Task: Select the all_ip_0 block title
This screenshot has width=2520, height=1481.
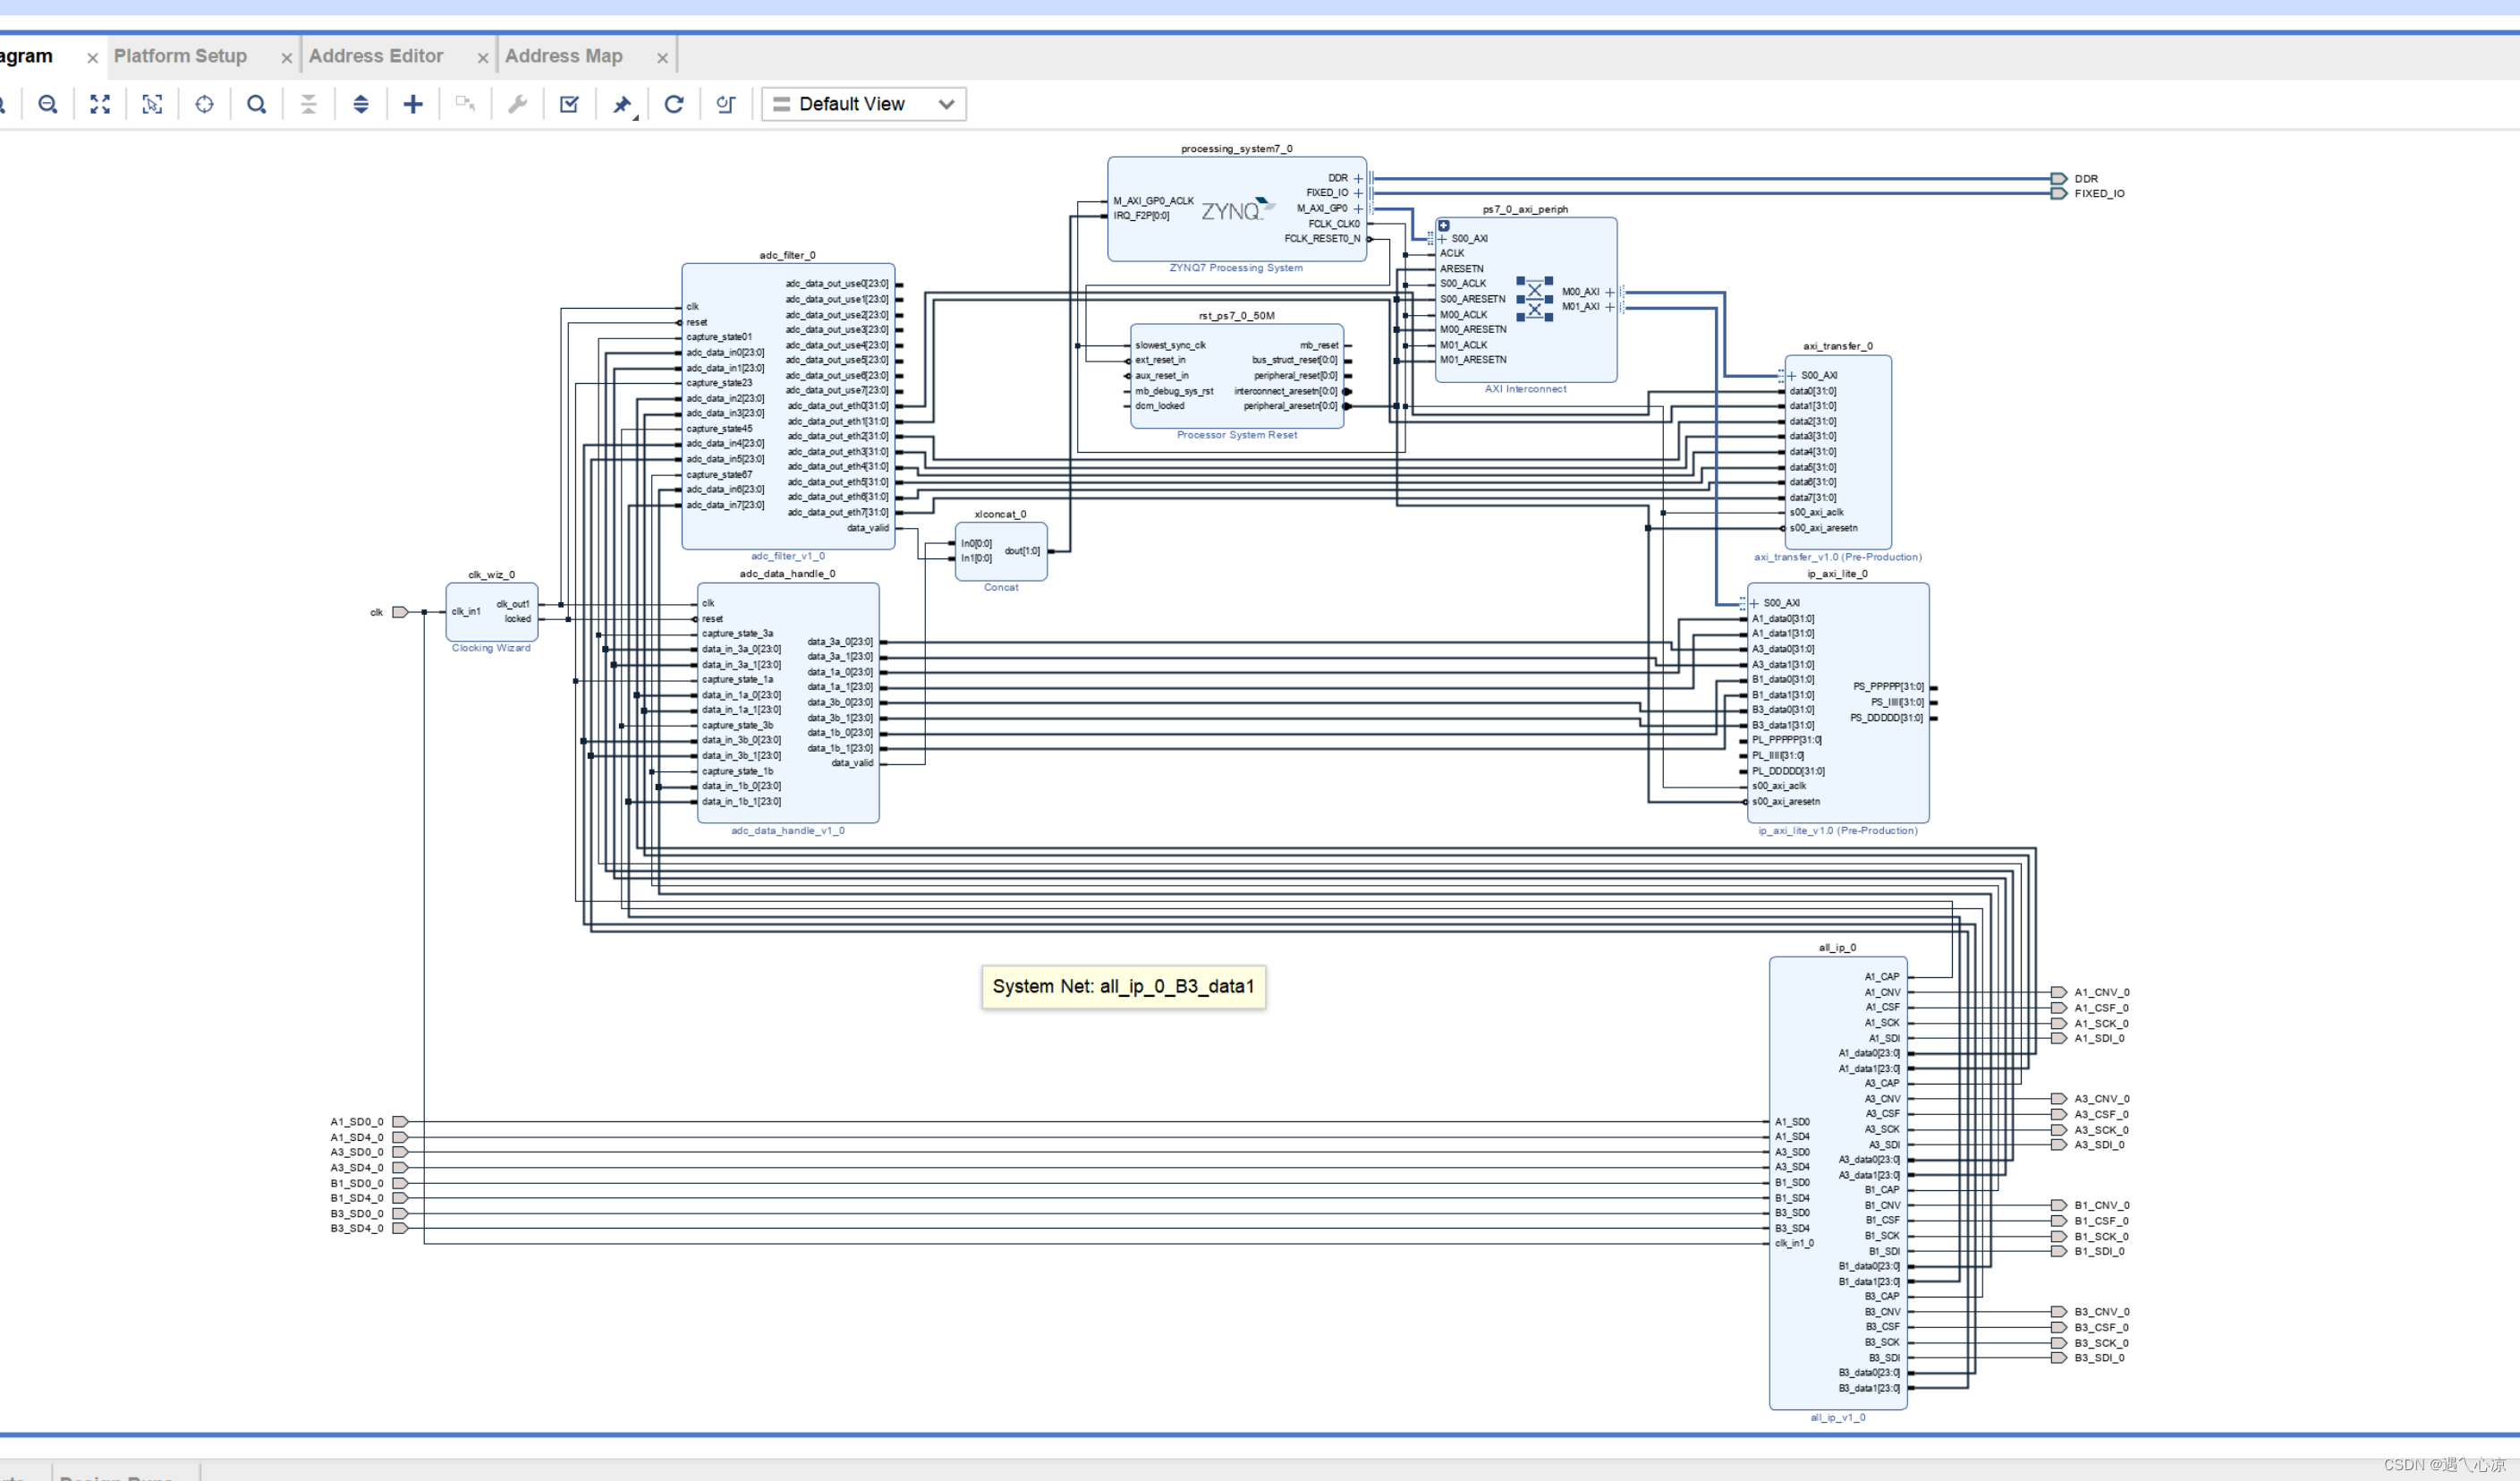Action: [1838, 948]
